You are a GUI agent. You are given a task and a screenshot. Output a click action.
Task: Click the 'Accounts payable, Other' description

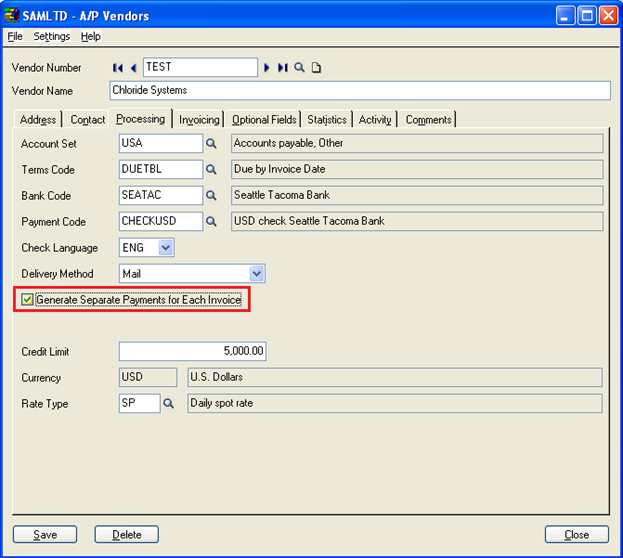[x=417, y=143]
